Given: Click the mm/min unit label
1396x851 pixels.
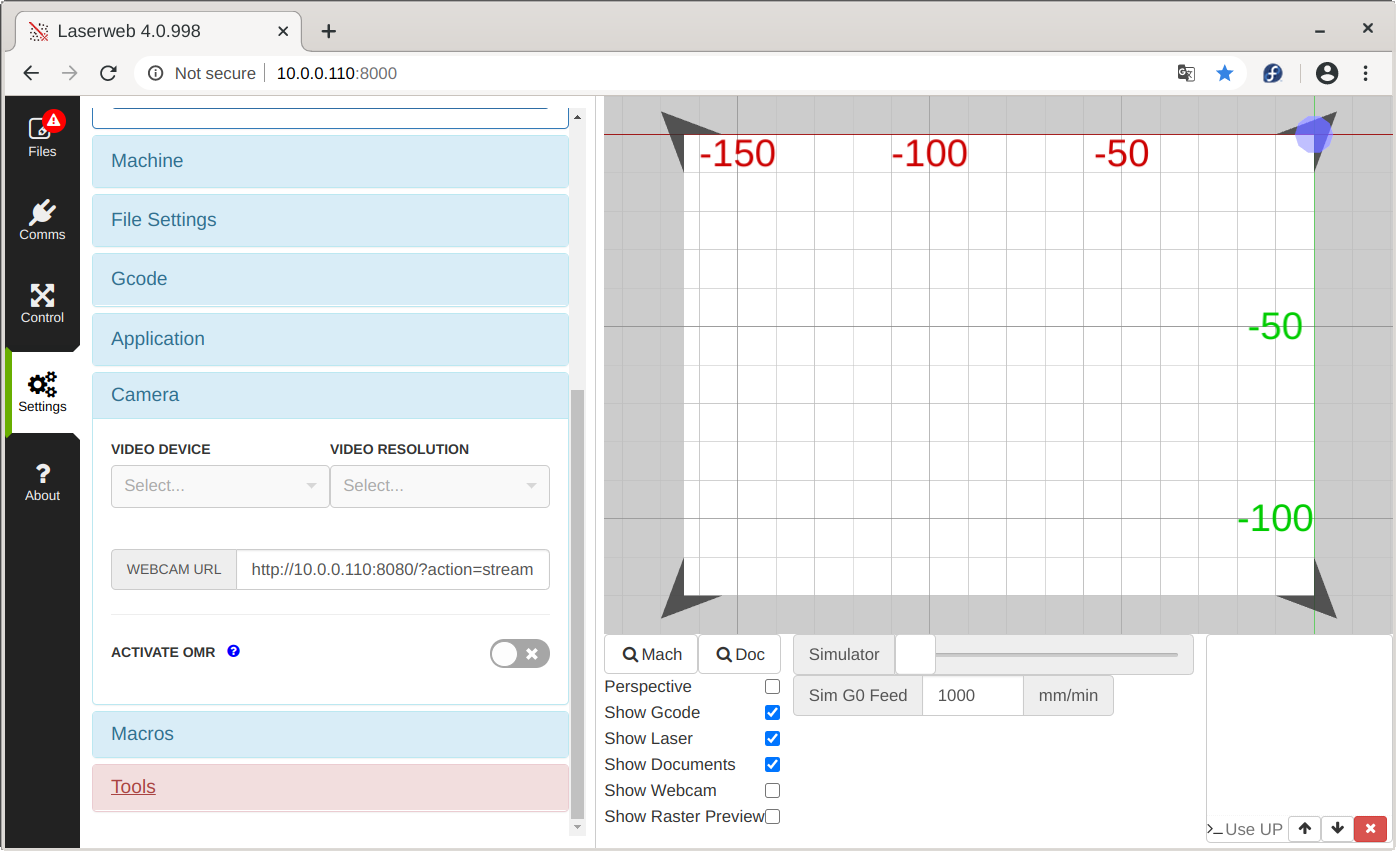Looking at the screenshot, I should coord(1068,696).
